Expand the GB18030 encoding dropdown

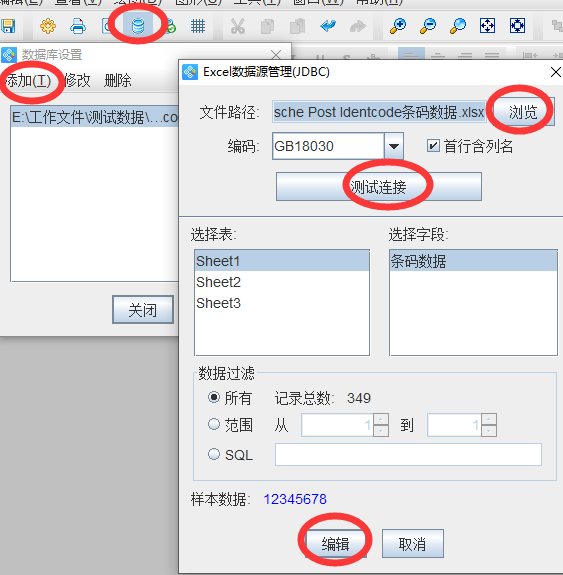[x=394, y=146]
